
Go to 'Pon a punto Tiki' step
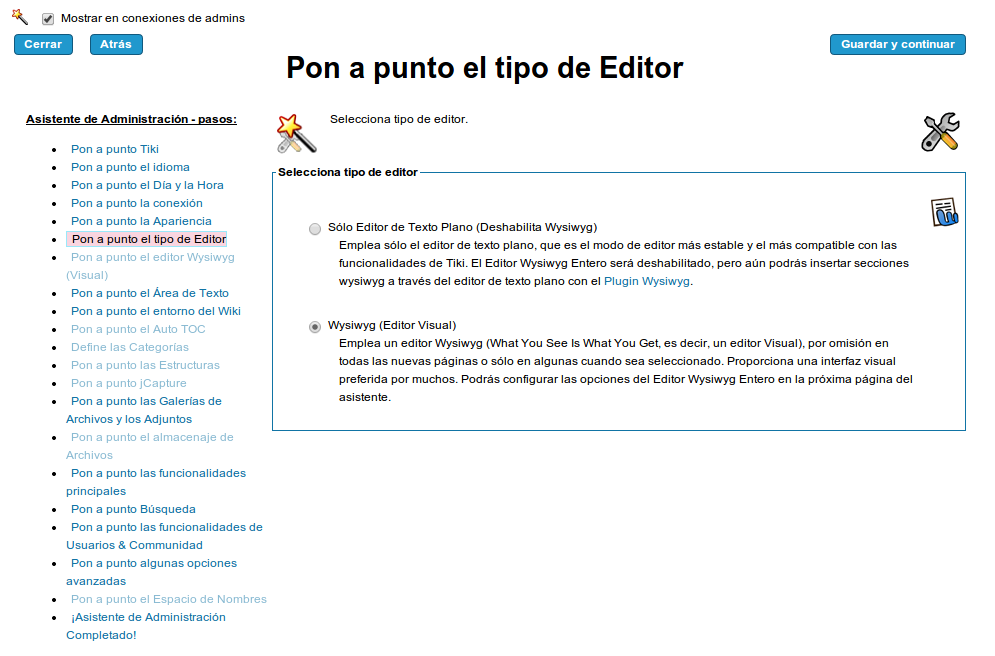coord(114,149)
